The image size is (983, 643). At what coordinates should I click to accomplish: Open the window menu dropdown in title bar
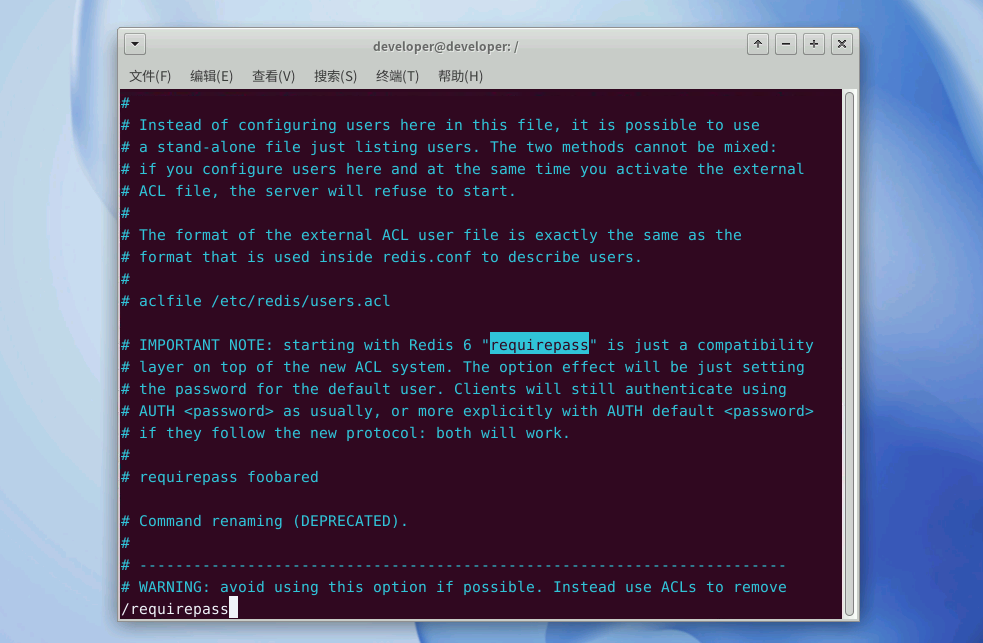pos(136,44)
